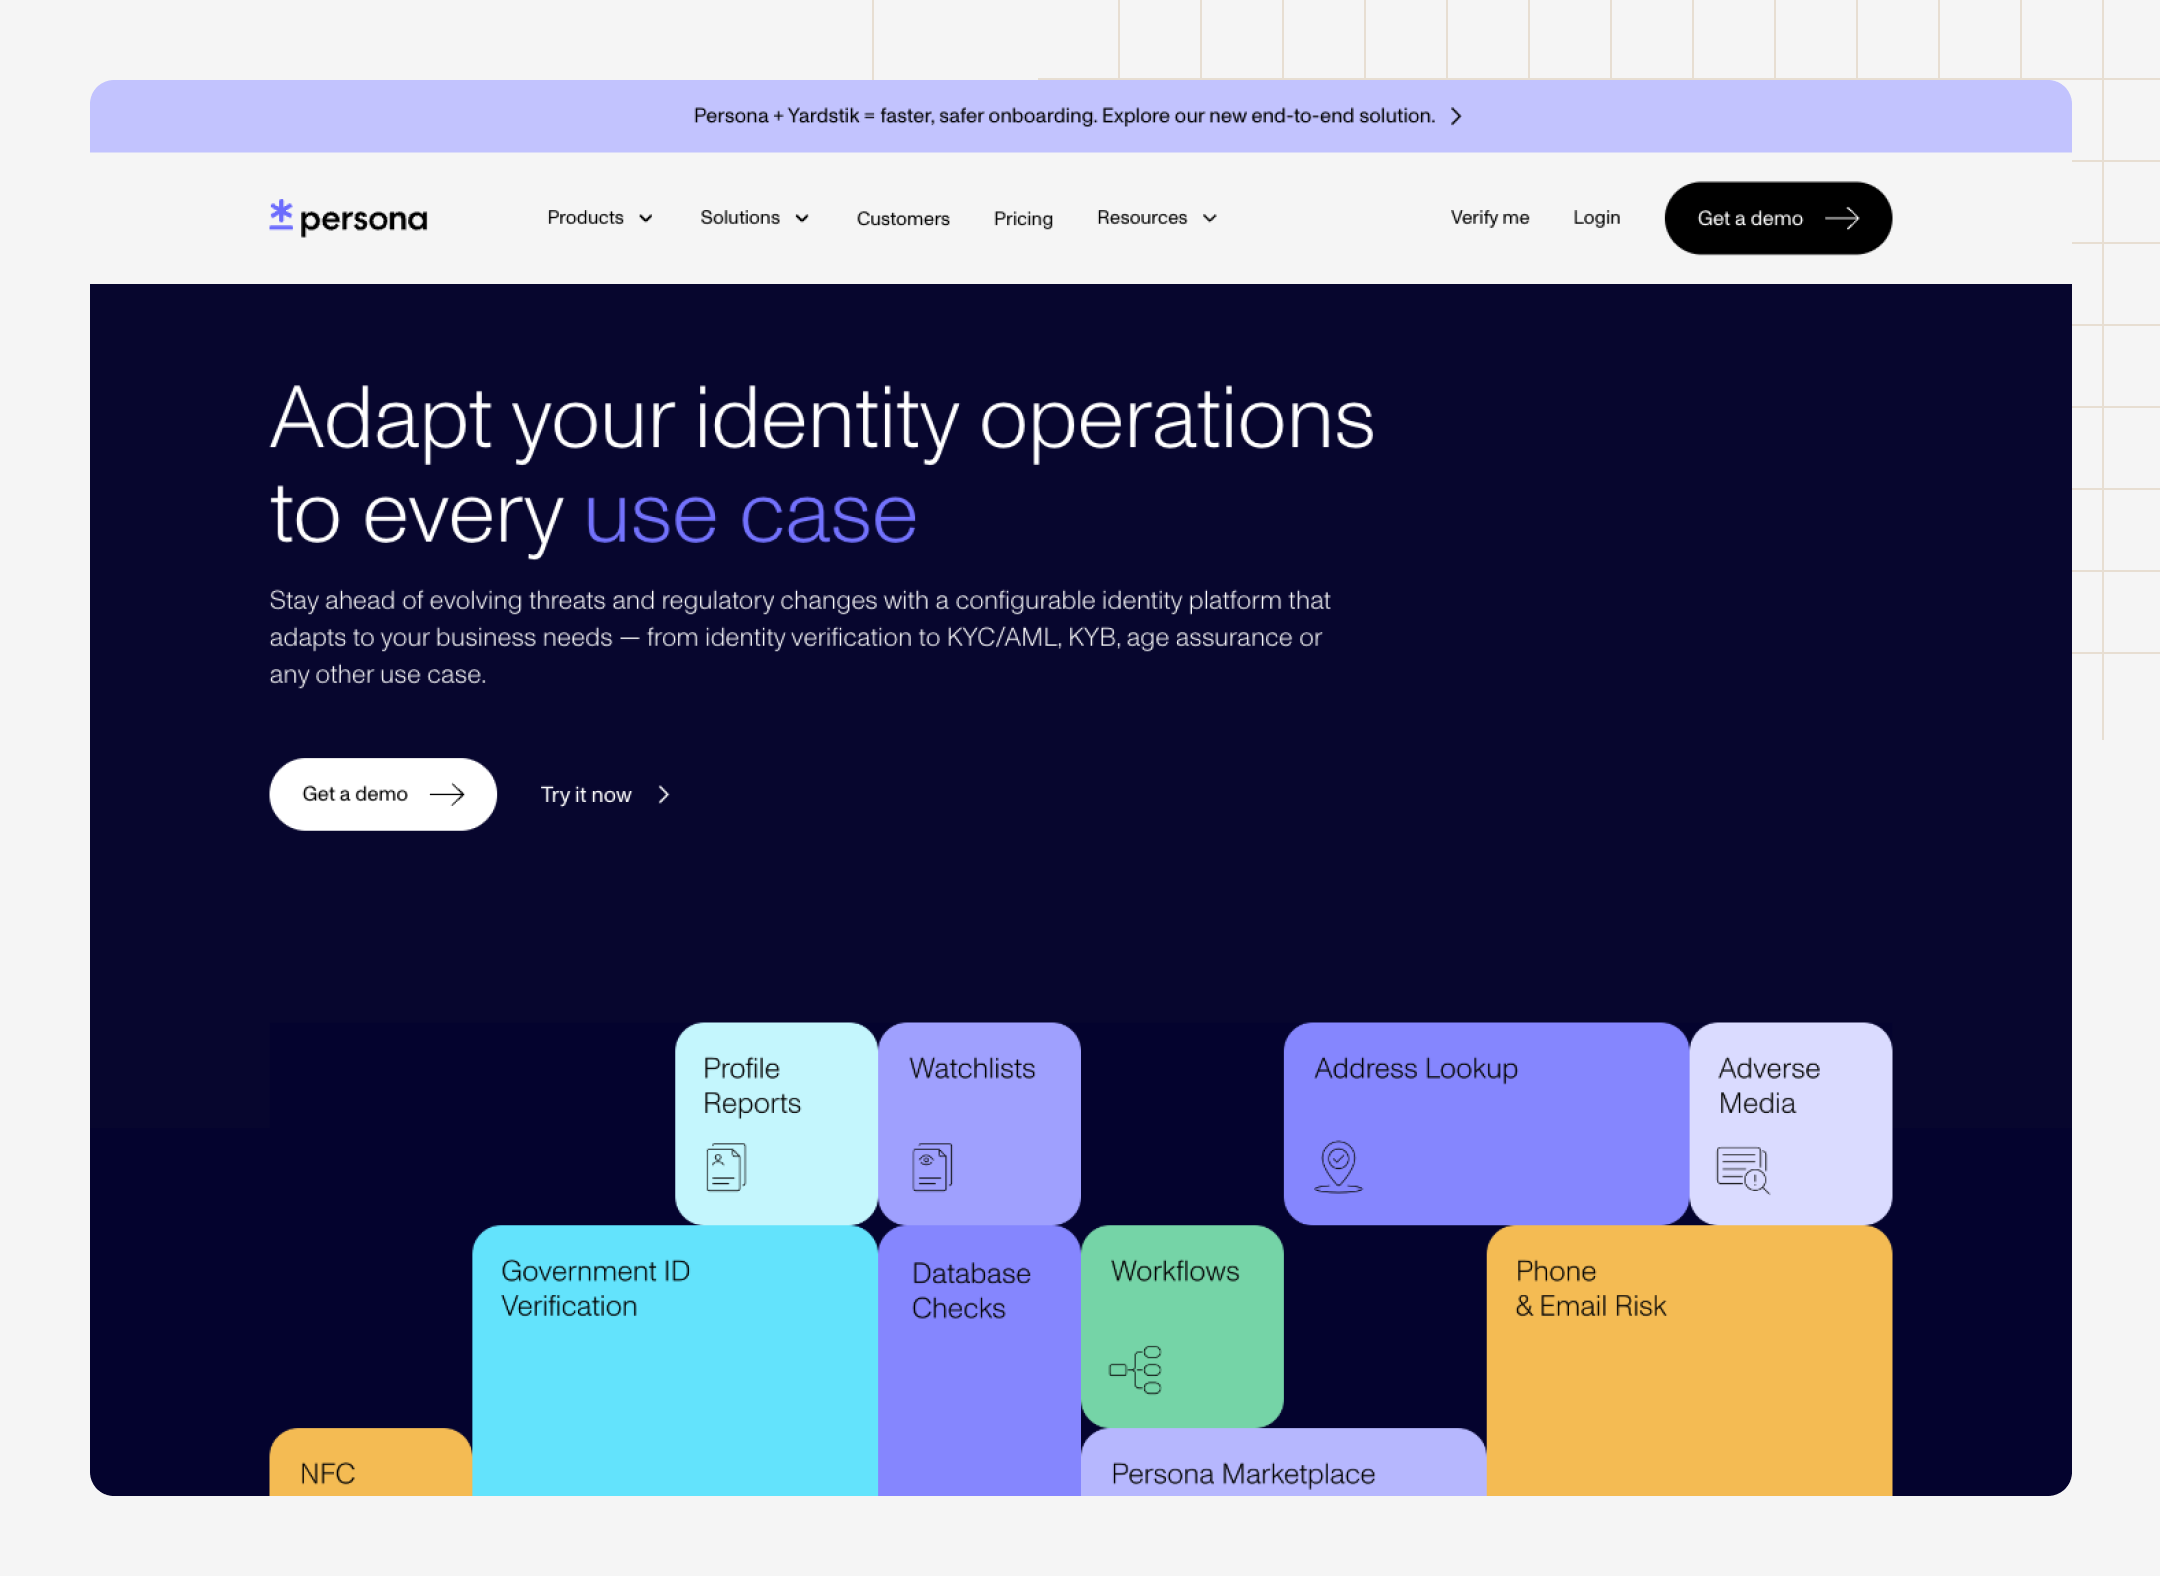Open the Persona + Yardstik announcement banner text
2160x1576 pixels.
(x=1064, y=116)
